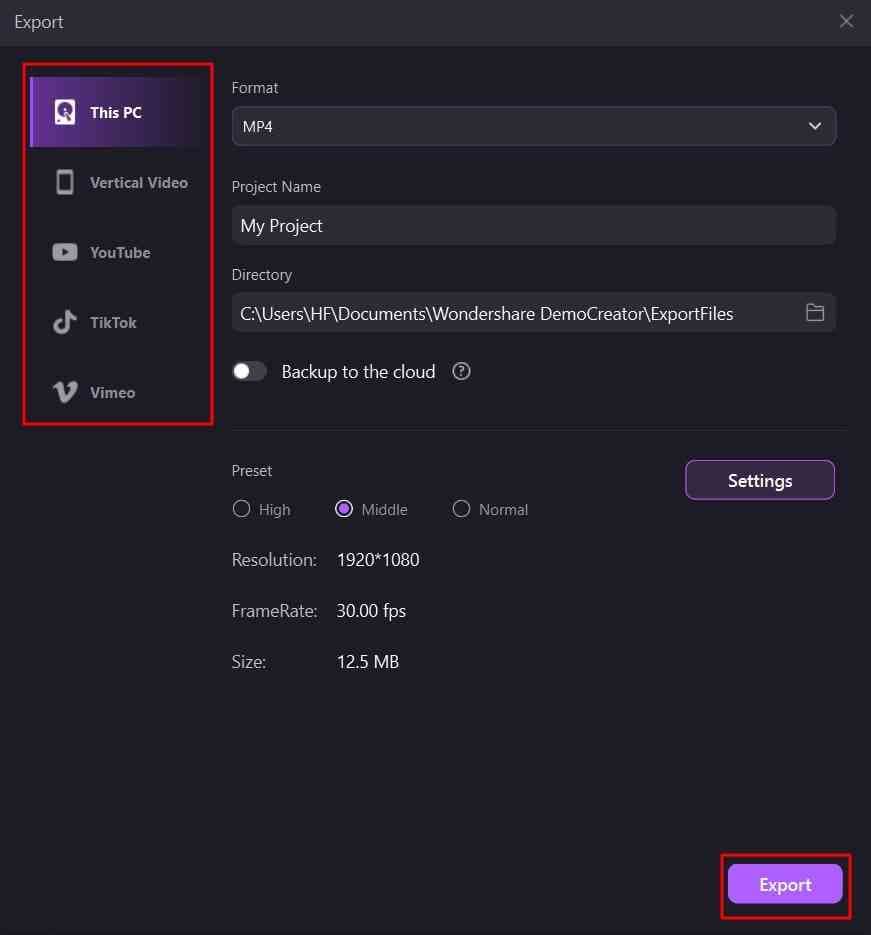Open the Settings button
Image resolution: width=871 pixels, height=935 pixels.
[x=760, y=480]
